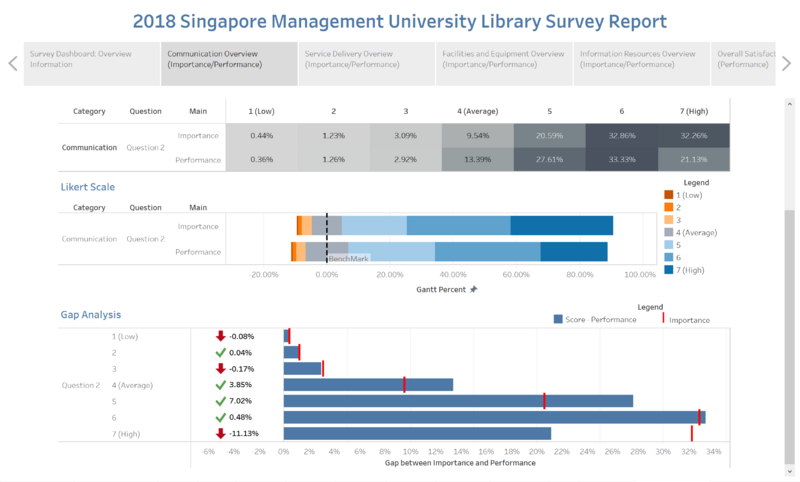
Task: Click Gap Analysis bar for rating 3
Action: point(302,368)
